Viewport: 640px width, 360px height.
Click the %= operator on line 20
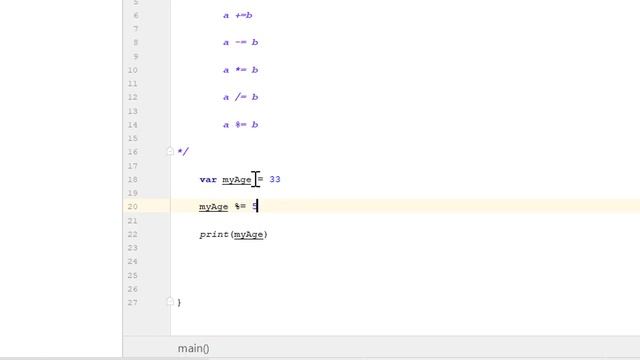pyautogui.click(x=240, y=206)
